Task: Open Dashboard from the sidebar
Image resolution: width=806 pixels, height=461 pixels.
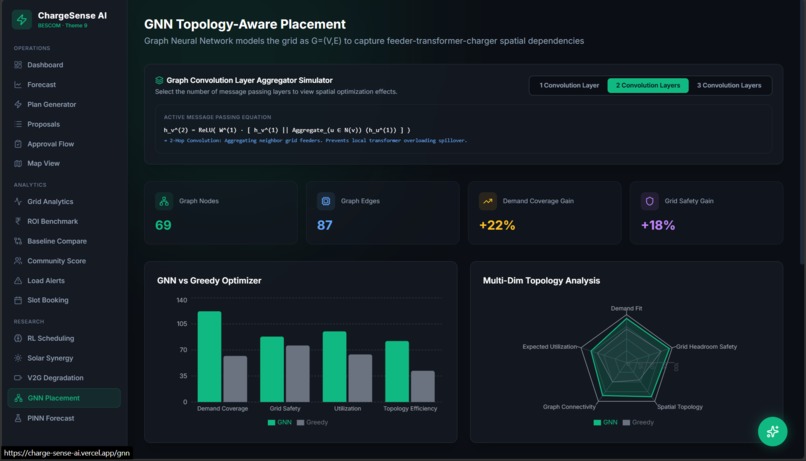Action: tap(64, 65)
